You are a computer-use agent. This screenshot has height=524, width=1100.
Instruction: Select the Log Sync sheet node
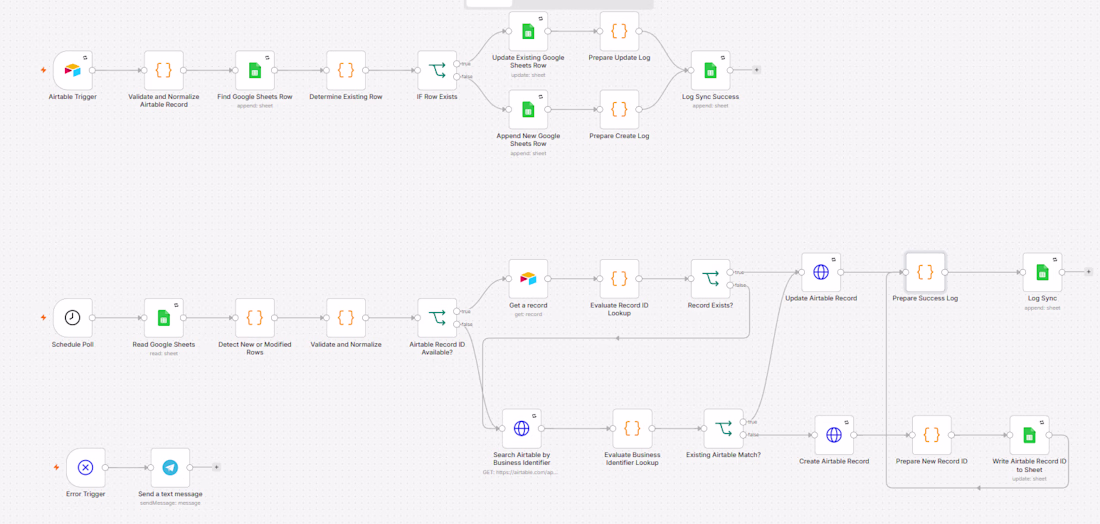coord(1042,272)
